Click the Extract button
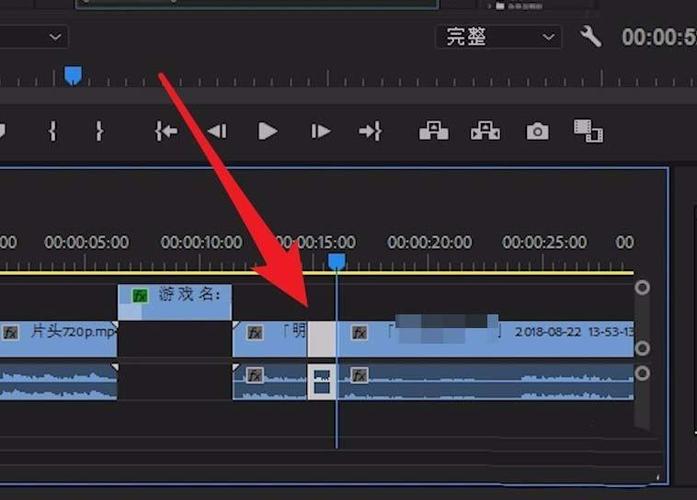Screen dimensions: 697x500 tap(485, 131)
